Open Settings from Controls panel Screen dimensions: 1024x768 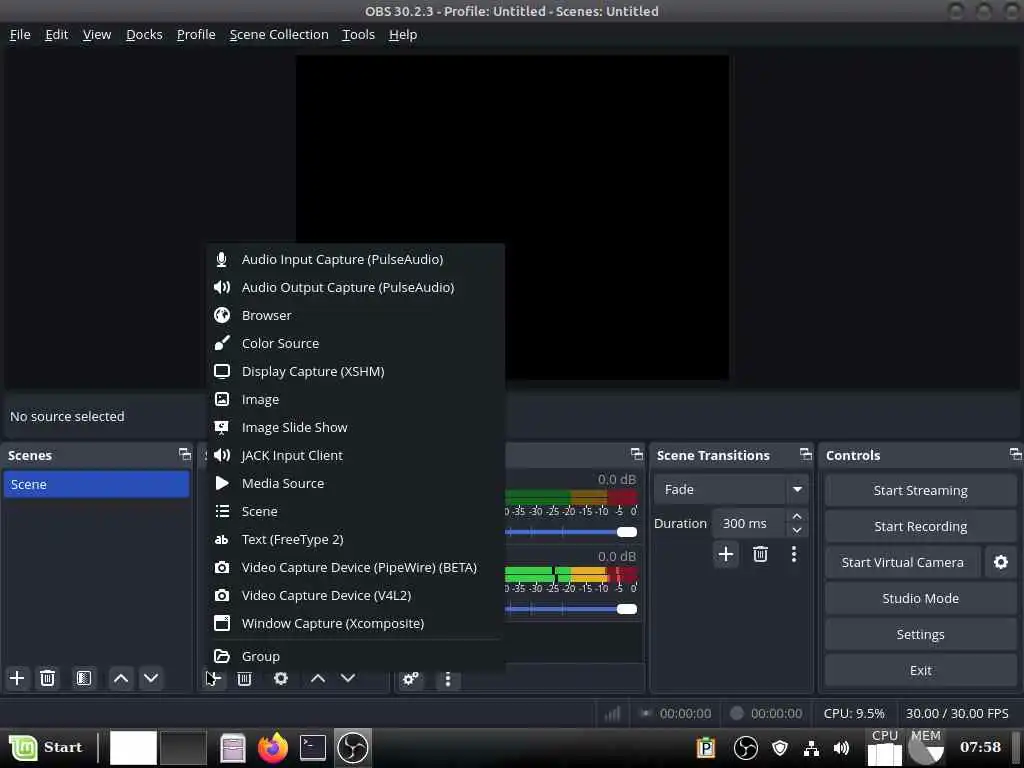920,634
